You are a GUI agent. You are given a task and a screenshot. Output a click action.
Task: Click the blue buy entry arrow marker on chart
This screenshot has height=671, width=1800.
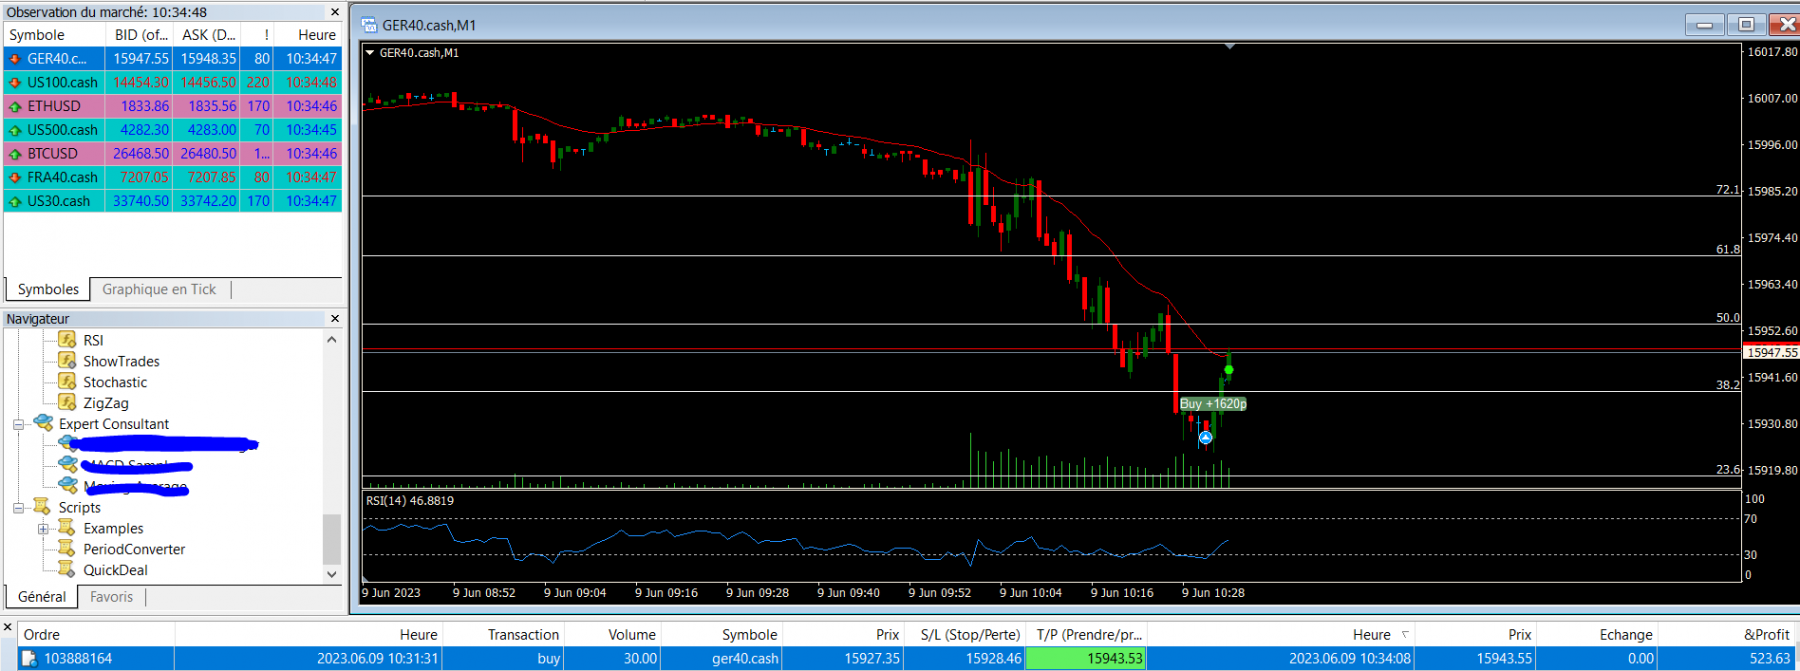(x=1206, y=437)
